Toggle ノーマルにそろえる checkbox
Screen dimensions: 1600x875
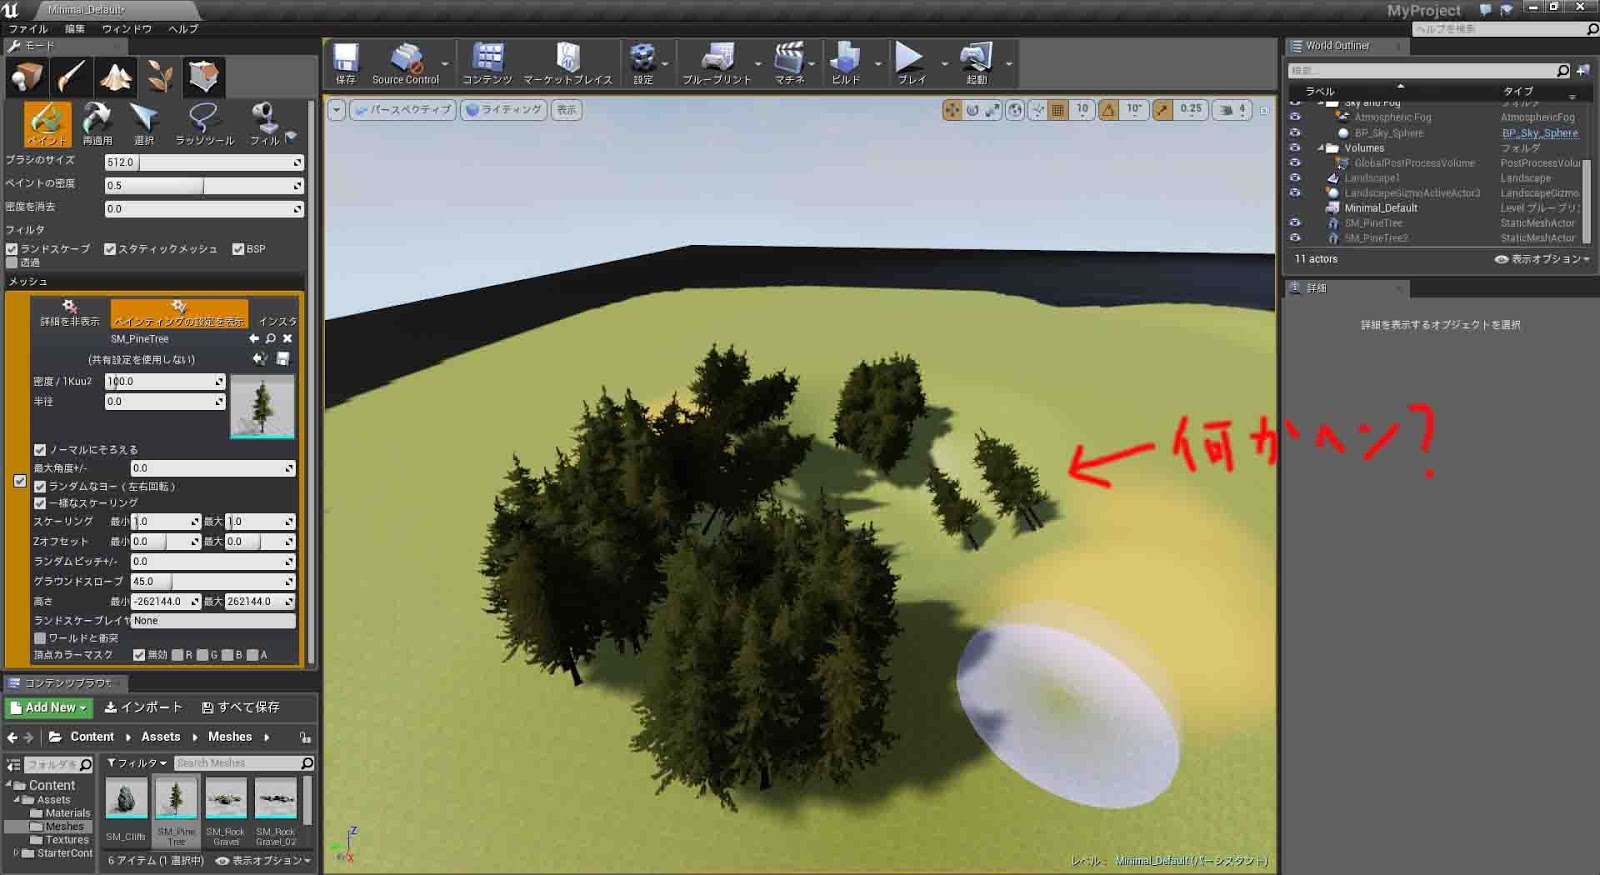tap(40, 450)
